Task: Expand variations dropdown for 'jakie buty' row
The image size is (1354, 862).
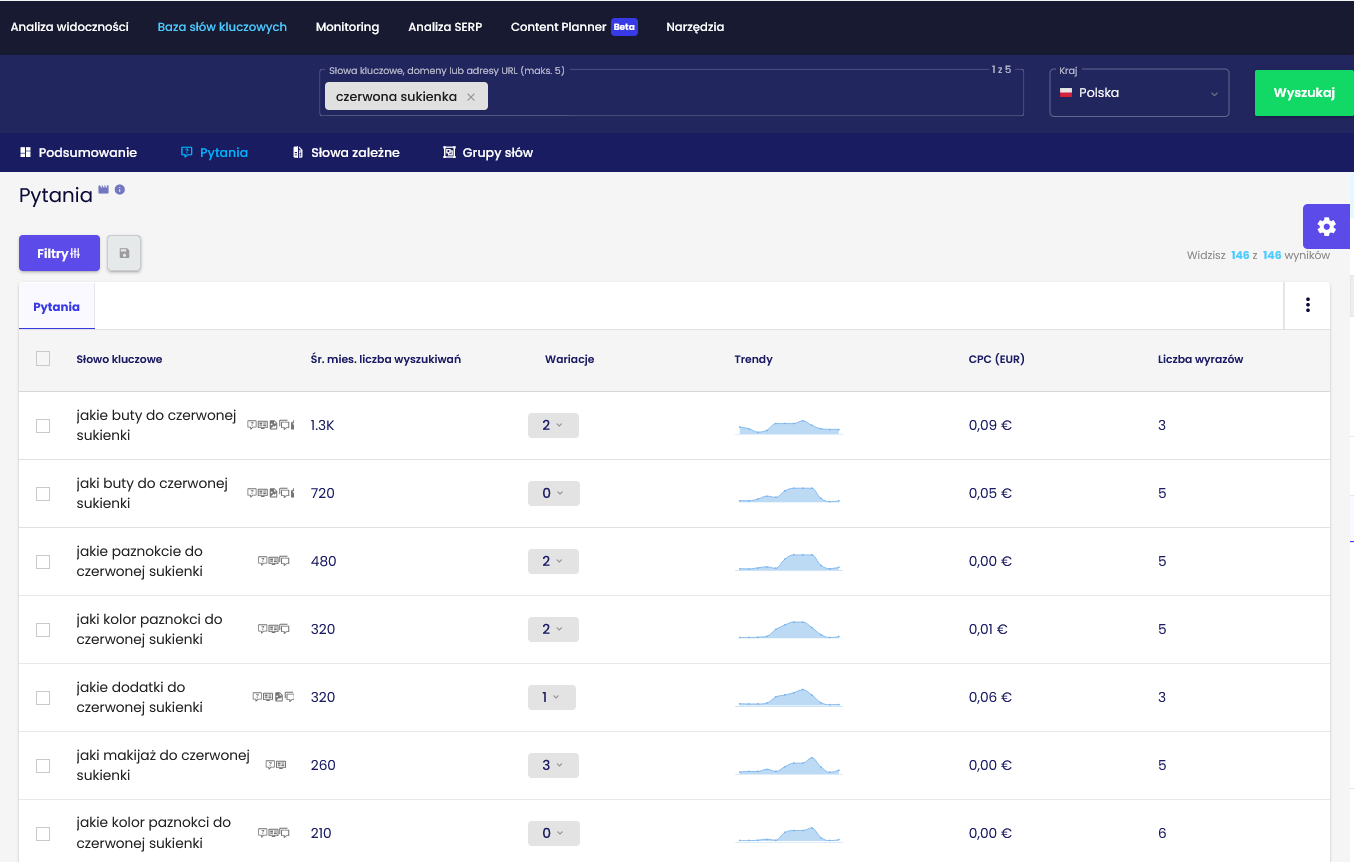Action: click(553, 425)
